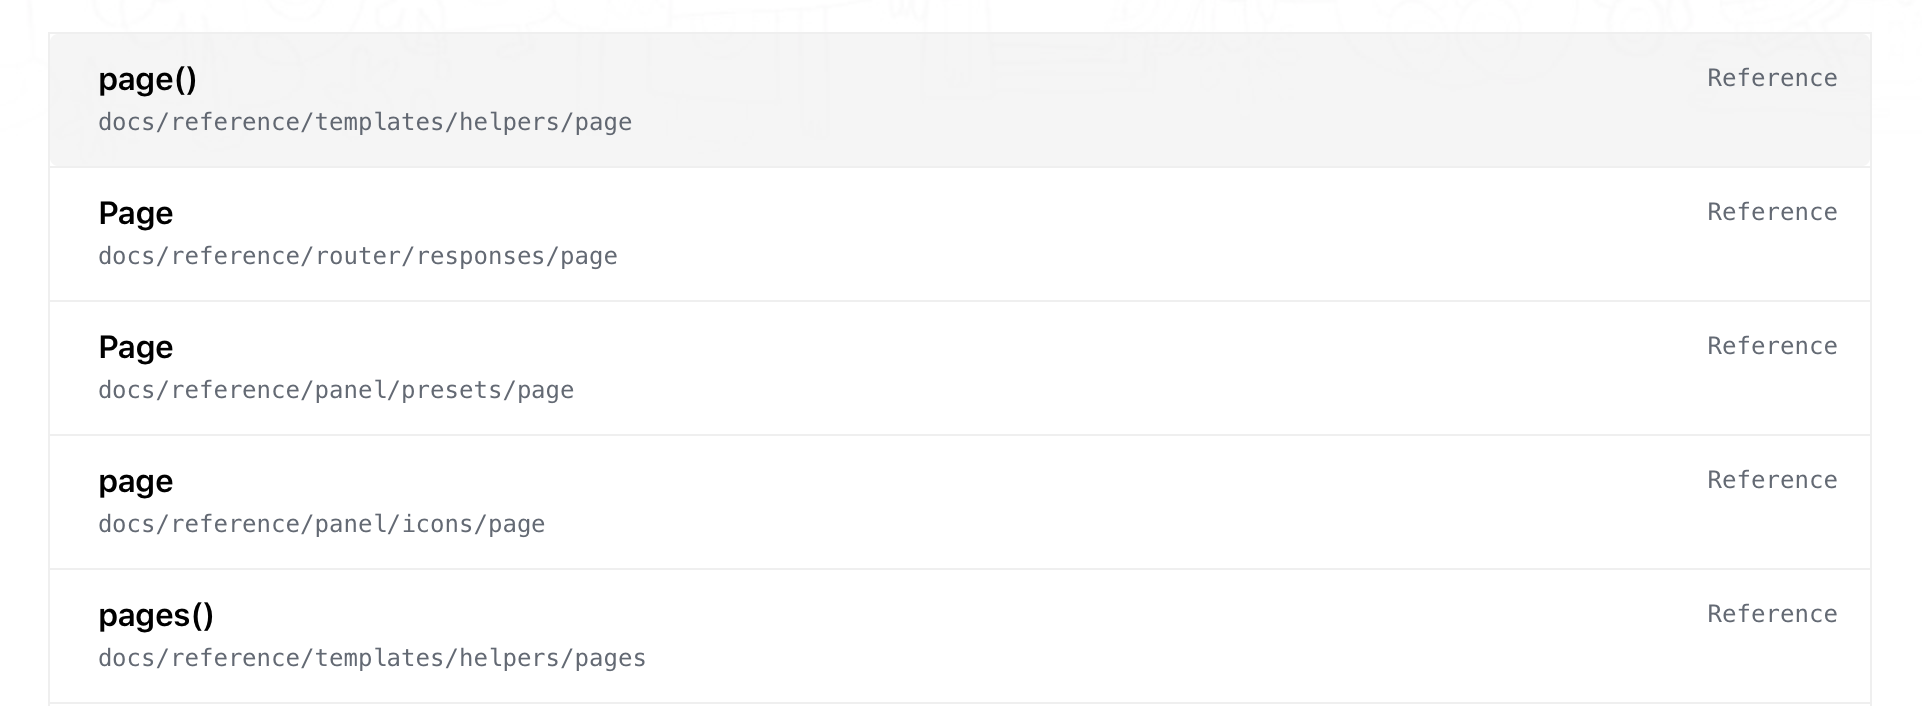Click the path docs/reference/templates/helpers/page
This screenshot has height=706, width=1922.
click(x=364, y=122)
